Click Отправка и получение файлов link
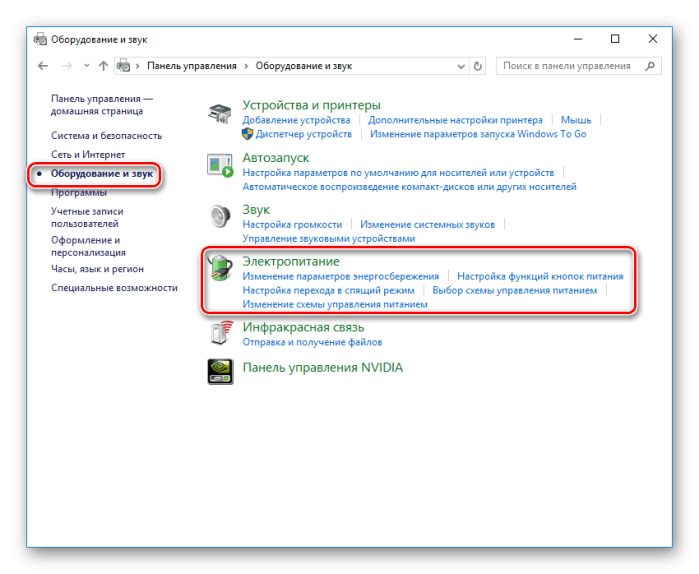699x574 pixels. (x=312, y=342)
